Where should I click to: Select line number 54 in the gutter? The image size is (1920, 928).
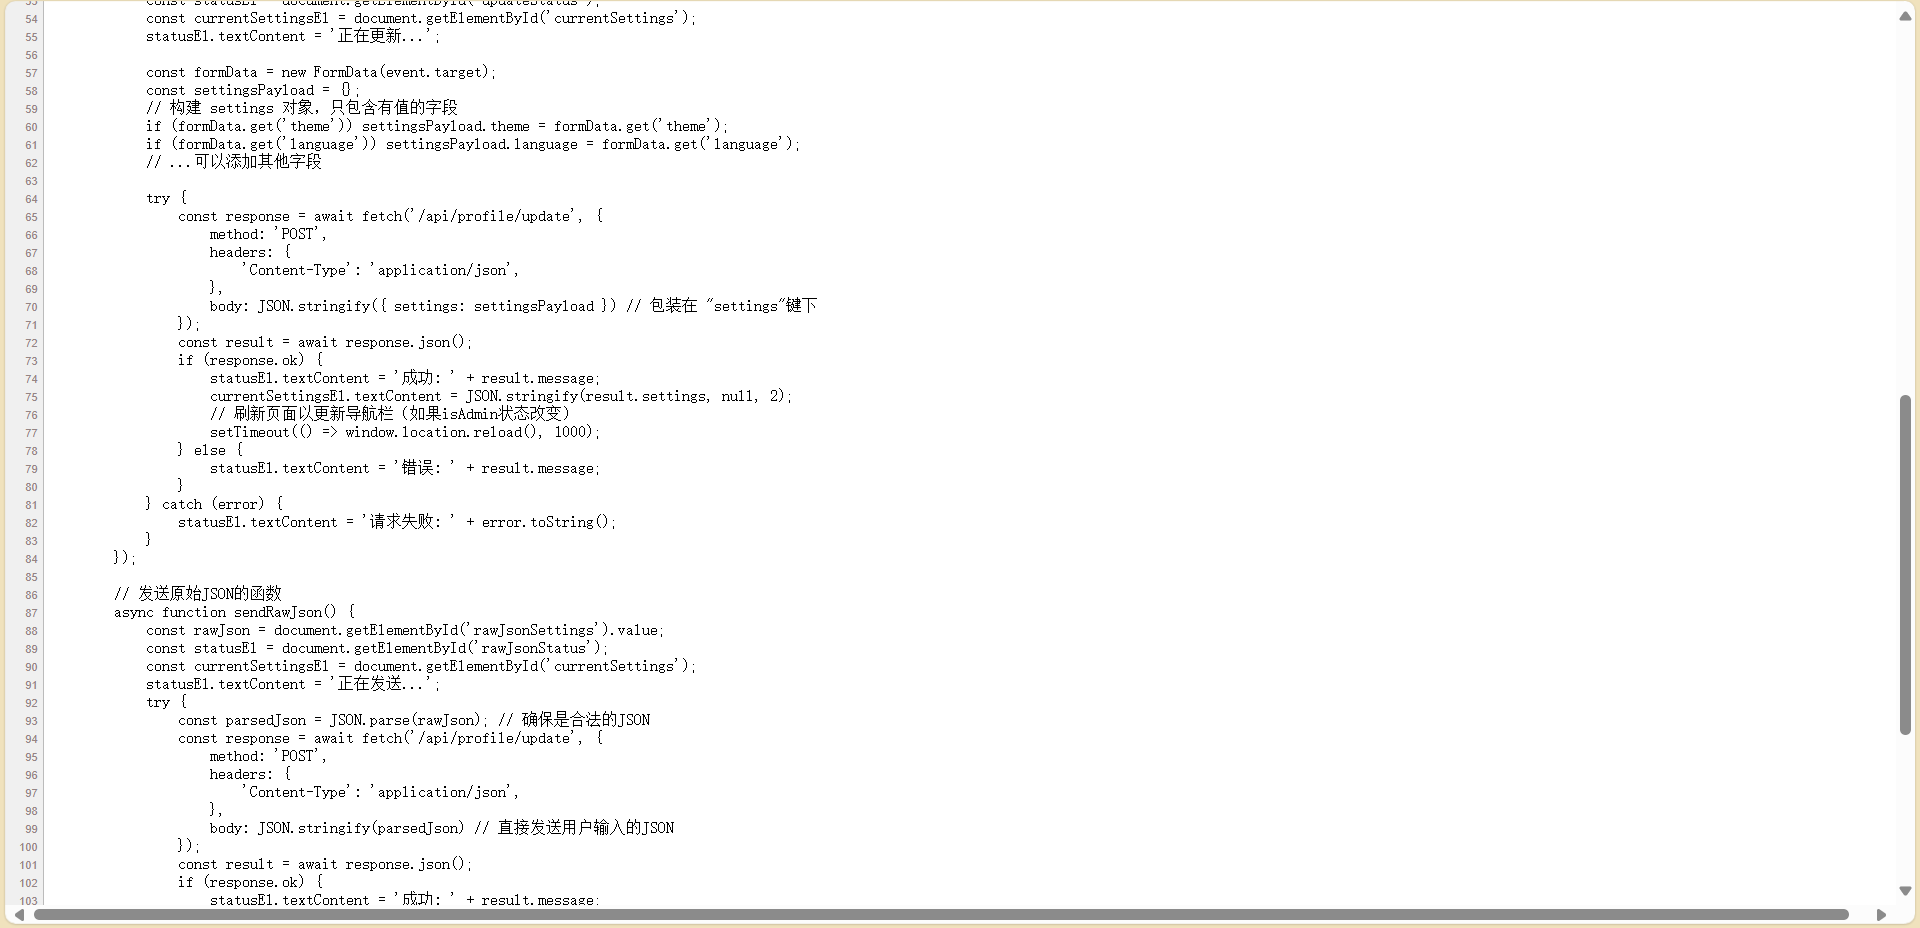point(30,18)
